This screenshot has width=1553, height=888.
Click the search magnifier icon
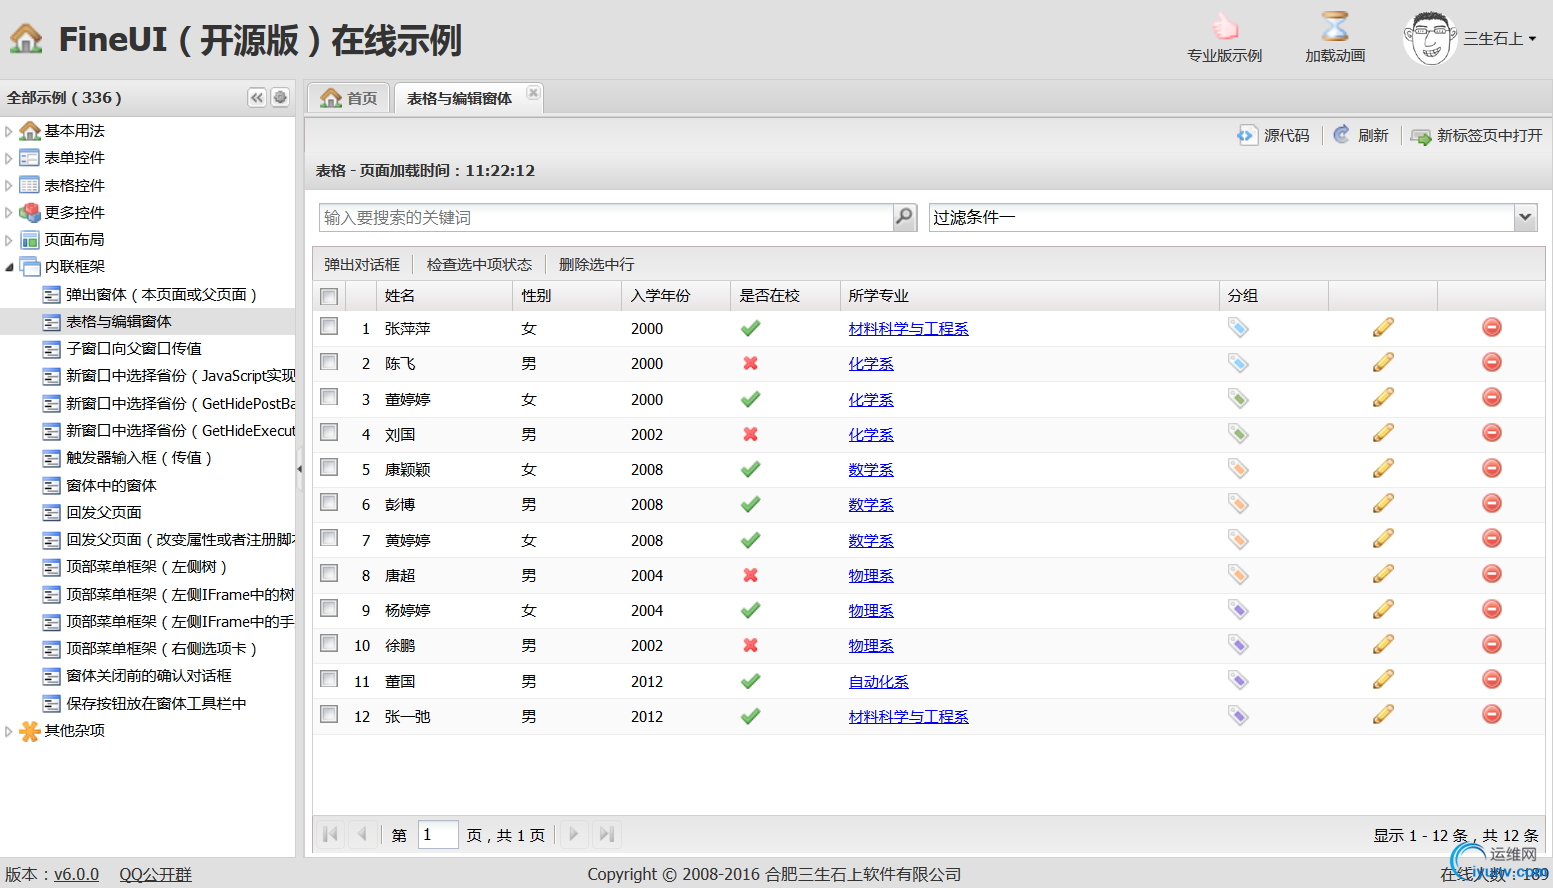tap(904, 217)
